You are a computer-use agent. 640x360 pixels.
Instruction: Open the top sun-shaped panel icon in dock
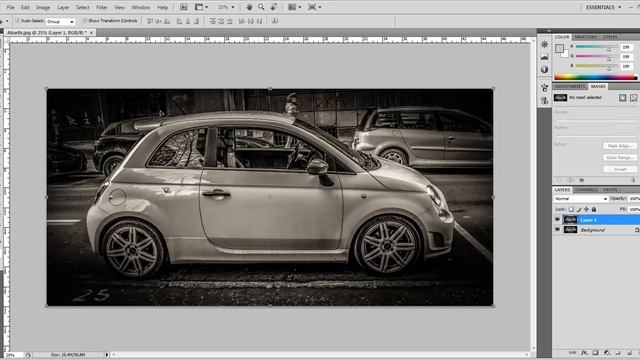tap(544, 44)
